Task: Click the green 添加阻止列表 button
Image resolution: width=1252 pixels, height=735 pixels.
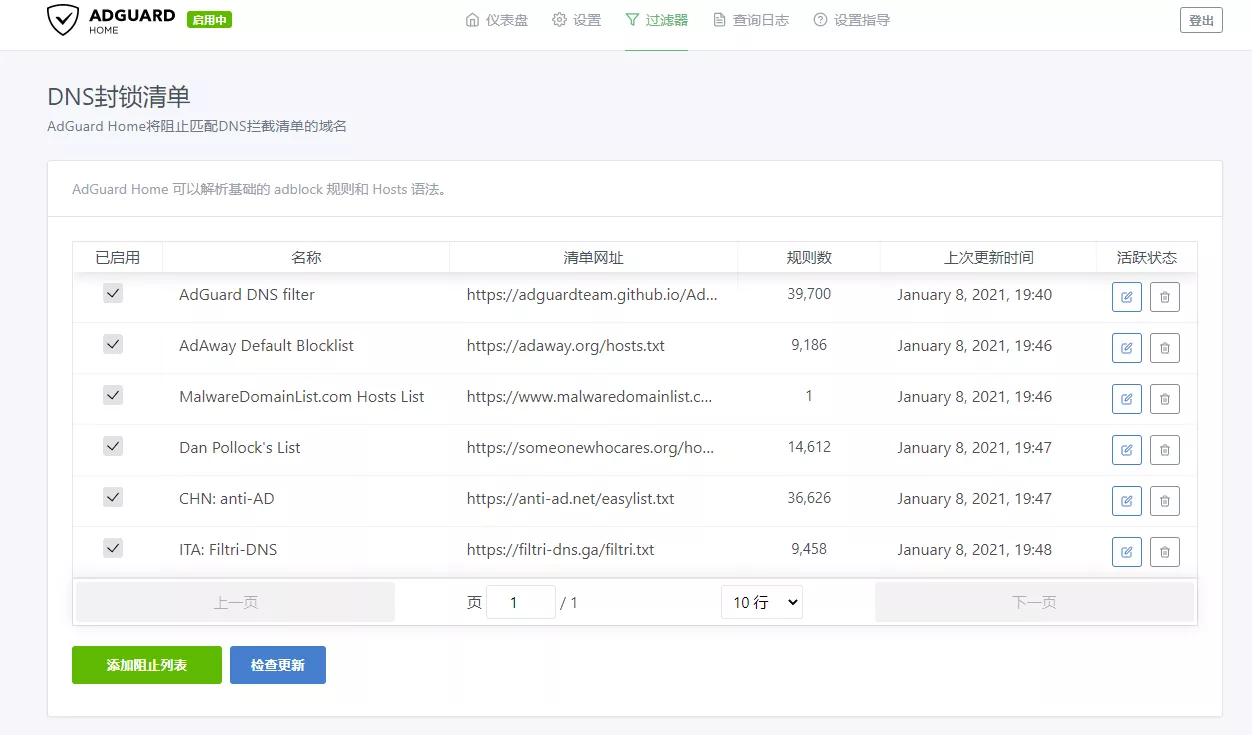Action: point(147,665)
